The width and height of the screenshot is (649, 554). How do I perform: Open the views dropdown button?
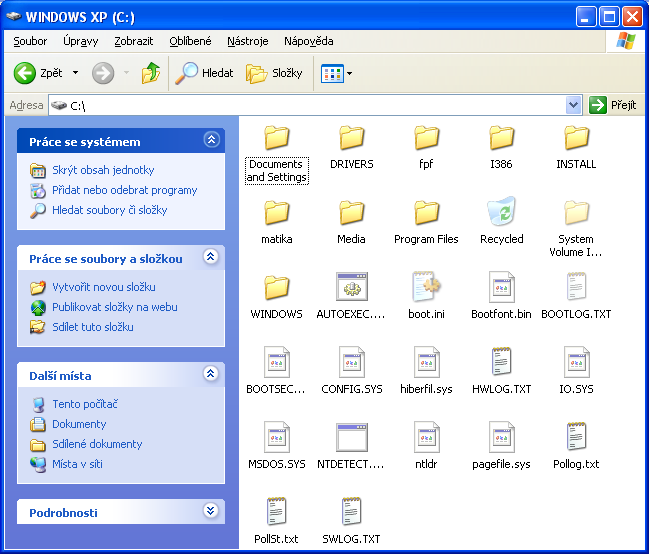[x=337, y=74]
